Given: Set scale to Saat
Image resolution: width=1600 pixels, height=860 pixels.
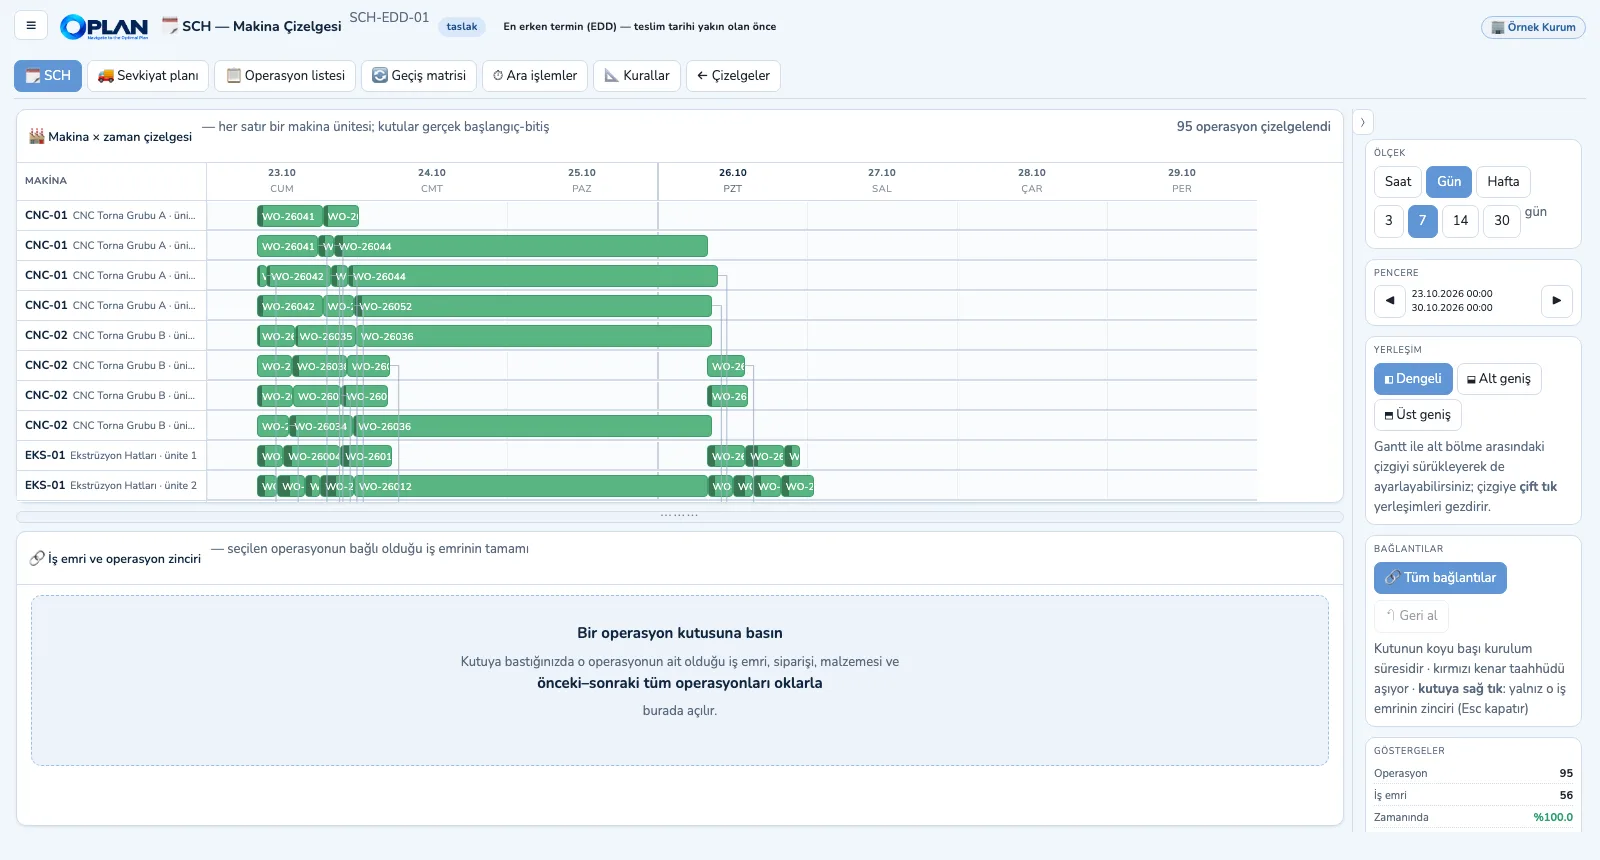Looking at the screenshot, I should (x=1398, y=182).
